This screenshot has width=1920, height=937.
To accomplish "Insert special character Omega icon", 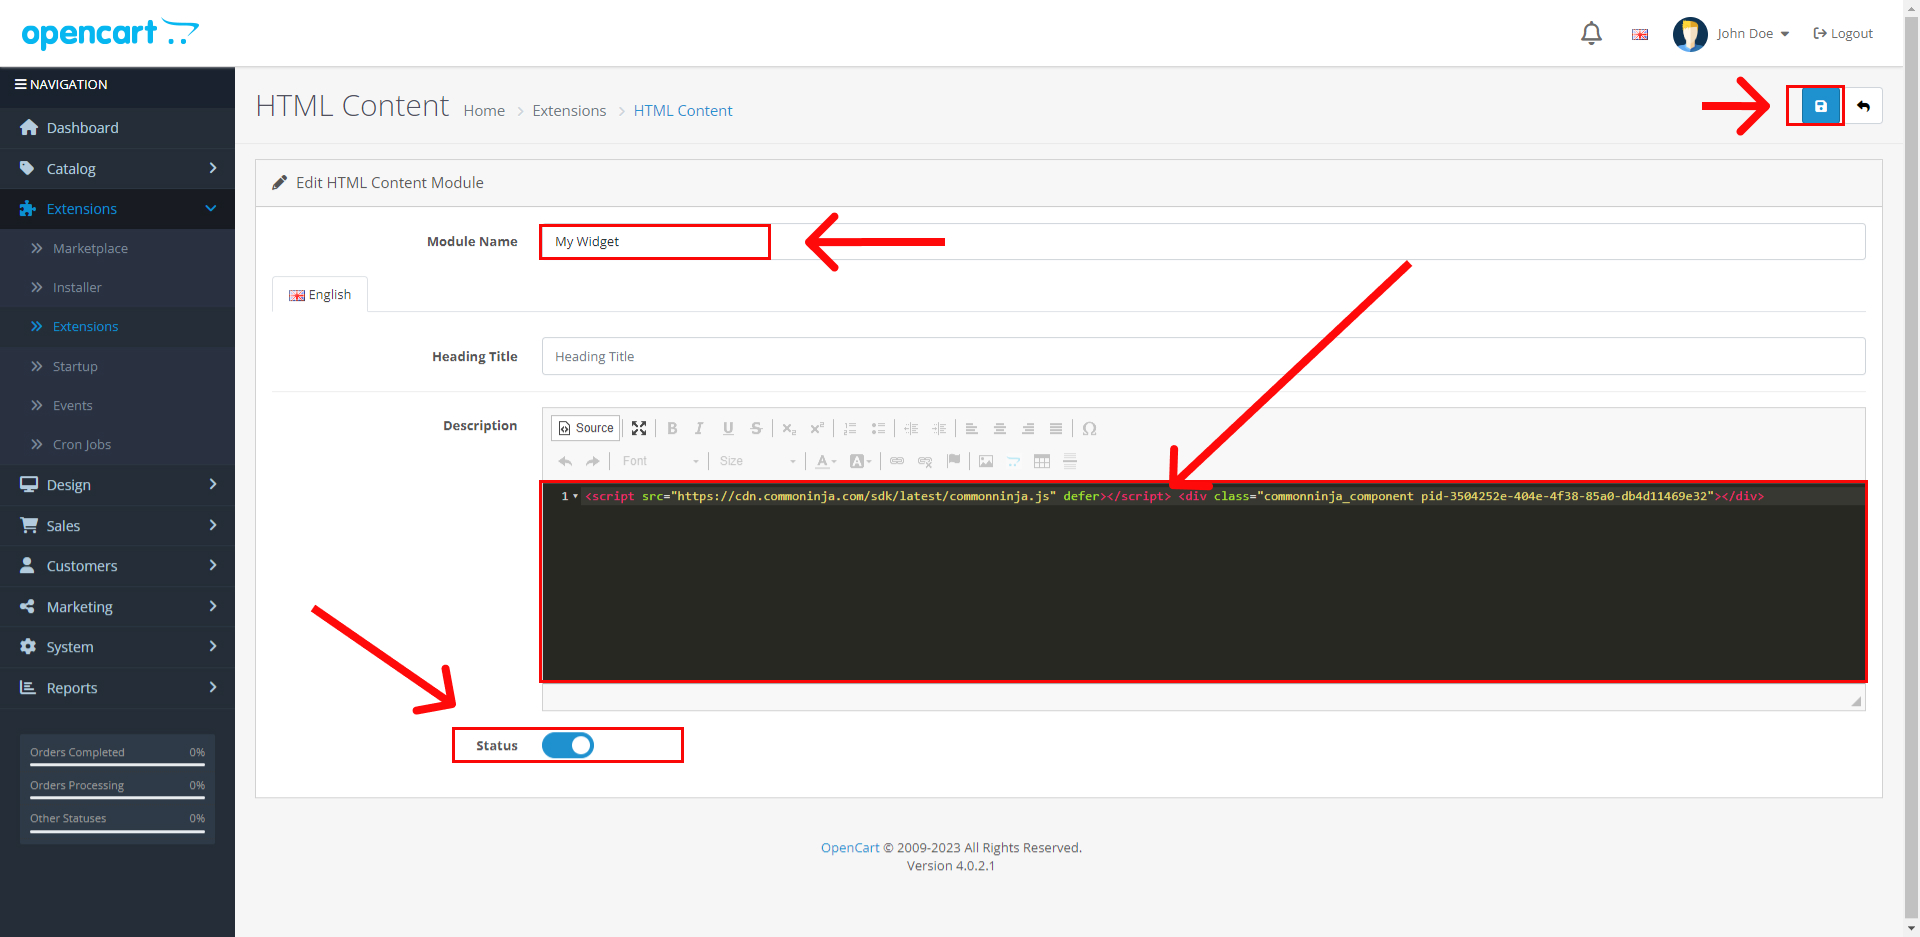I will coord(1089,428).
